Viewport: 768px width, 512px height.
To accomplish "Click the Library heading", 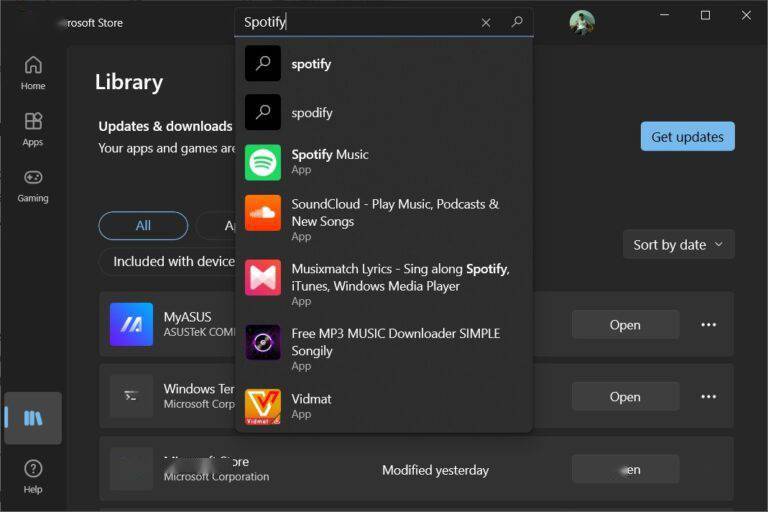I will coord(129,82).
